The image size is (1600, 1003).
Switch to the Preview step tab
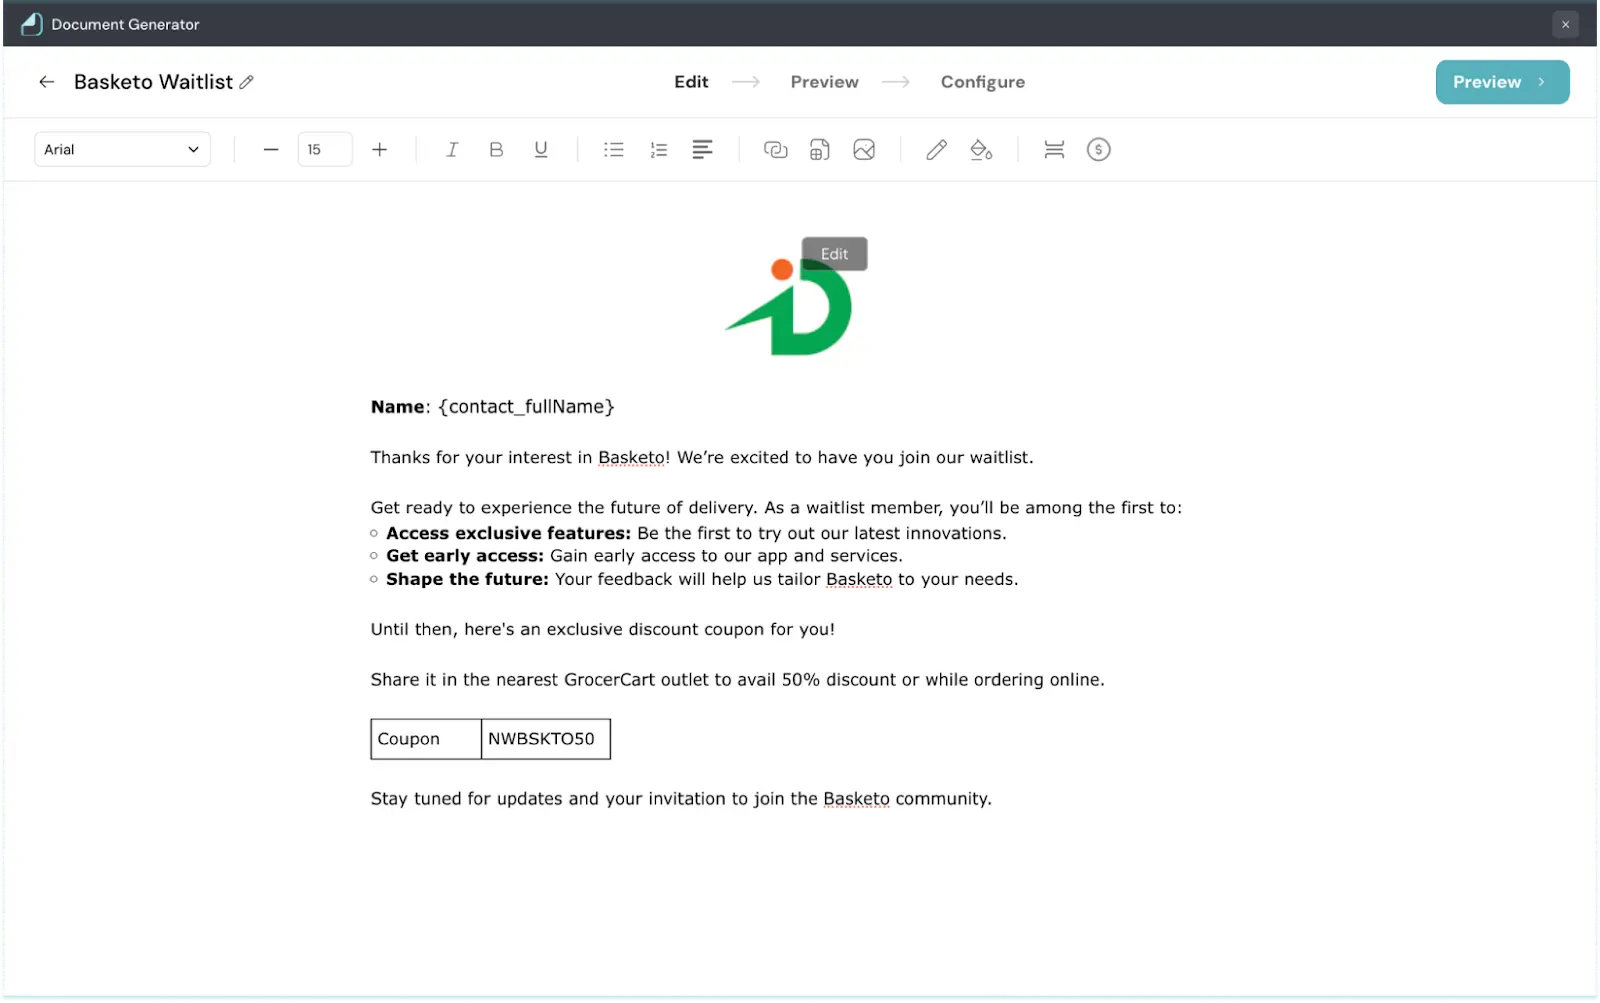click(824, 82)
